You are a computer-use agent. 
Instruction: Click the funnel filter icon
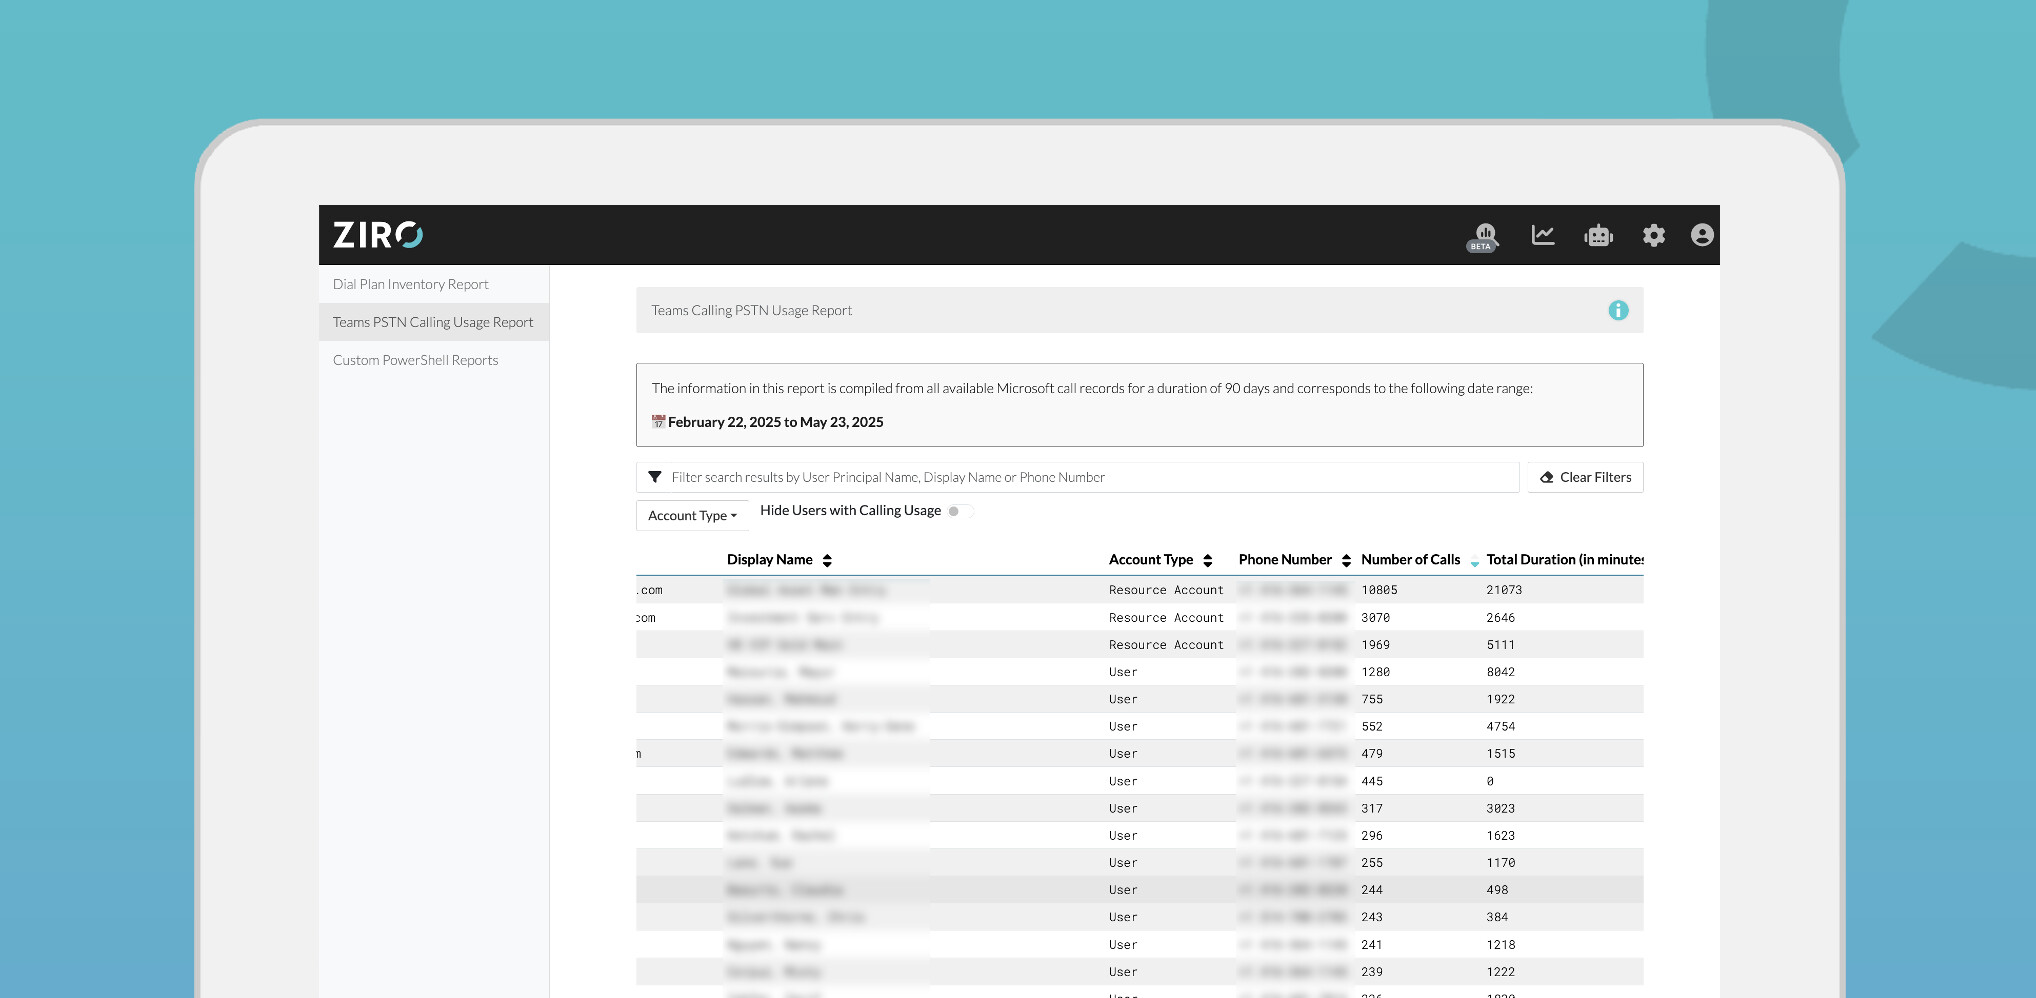[655, 477]
